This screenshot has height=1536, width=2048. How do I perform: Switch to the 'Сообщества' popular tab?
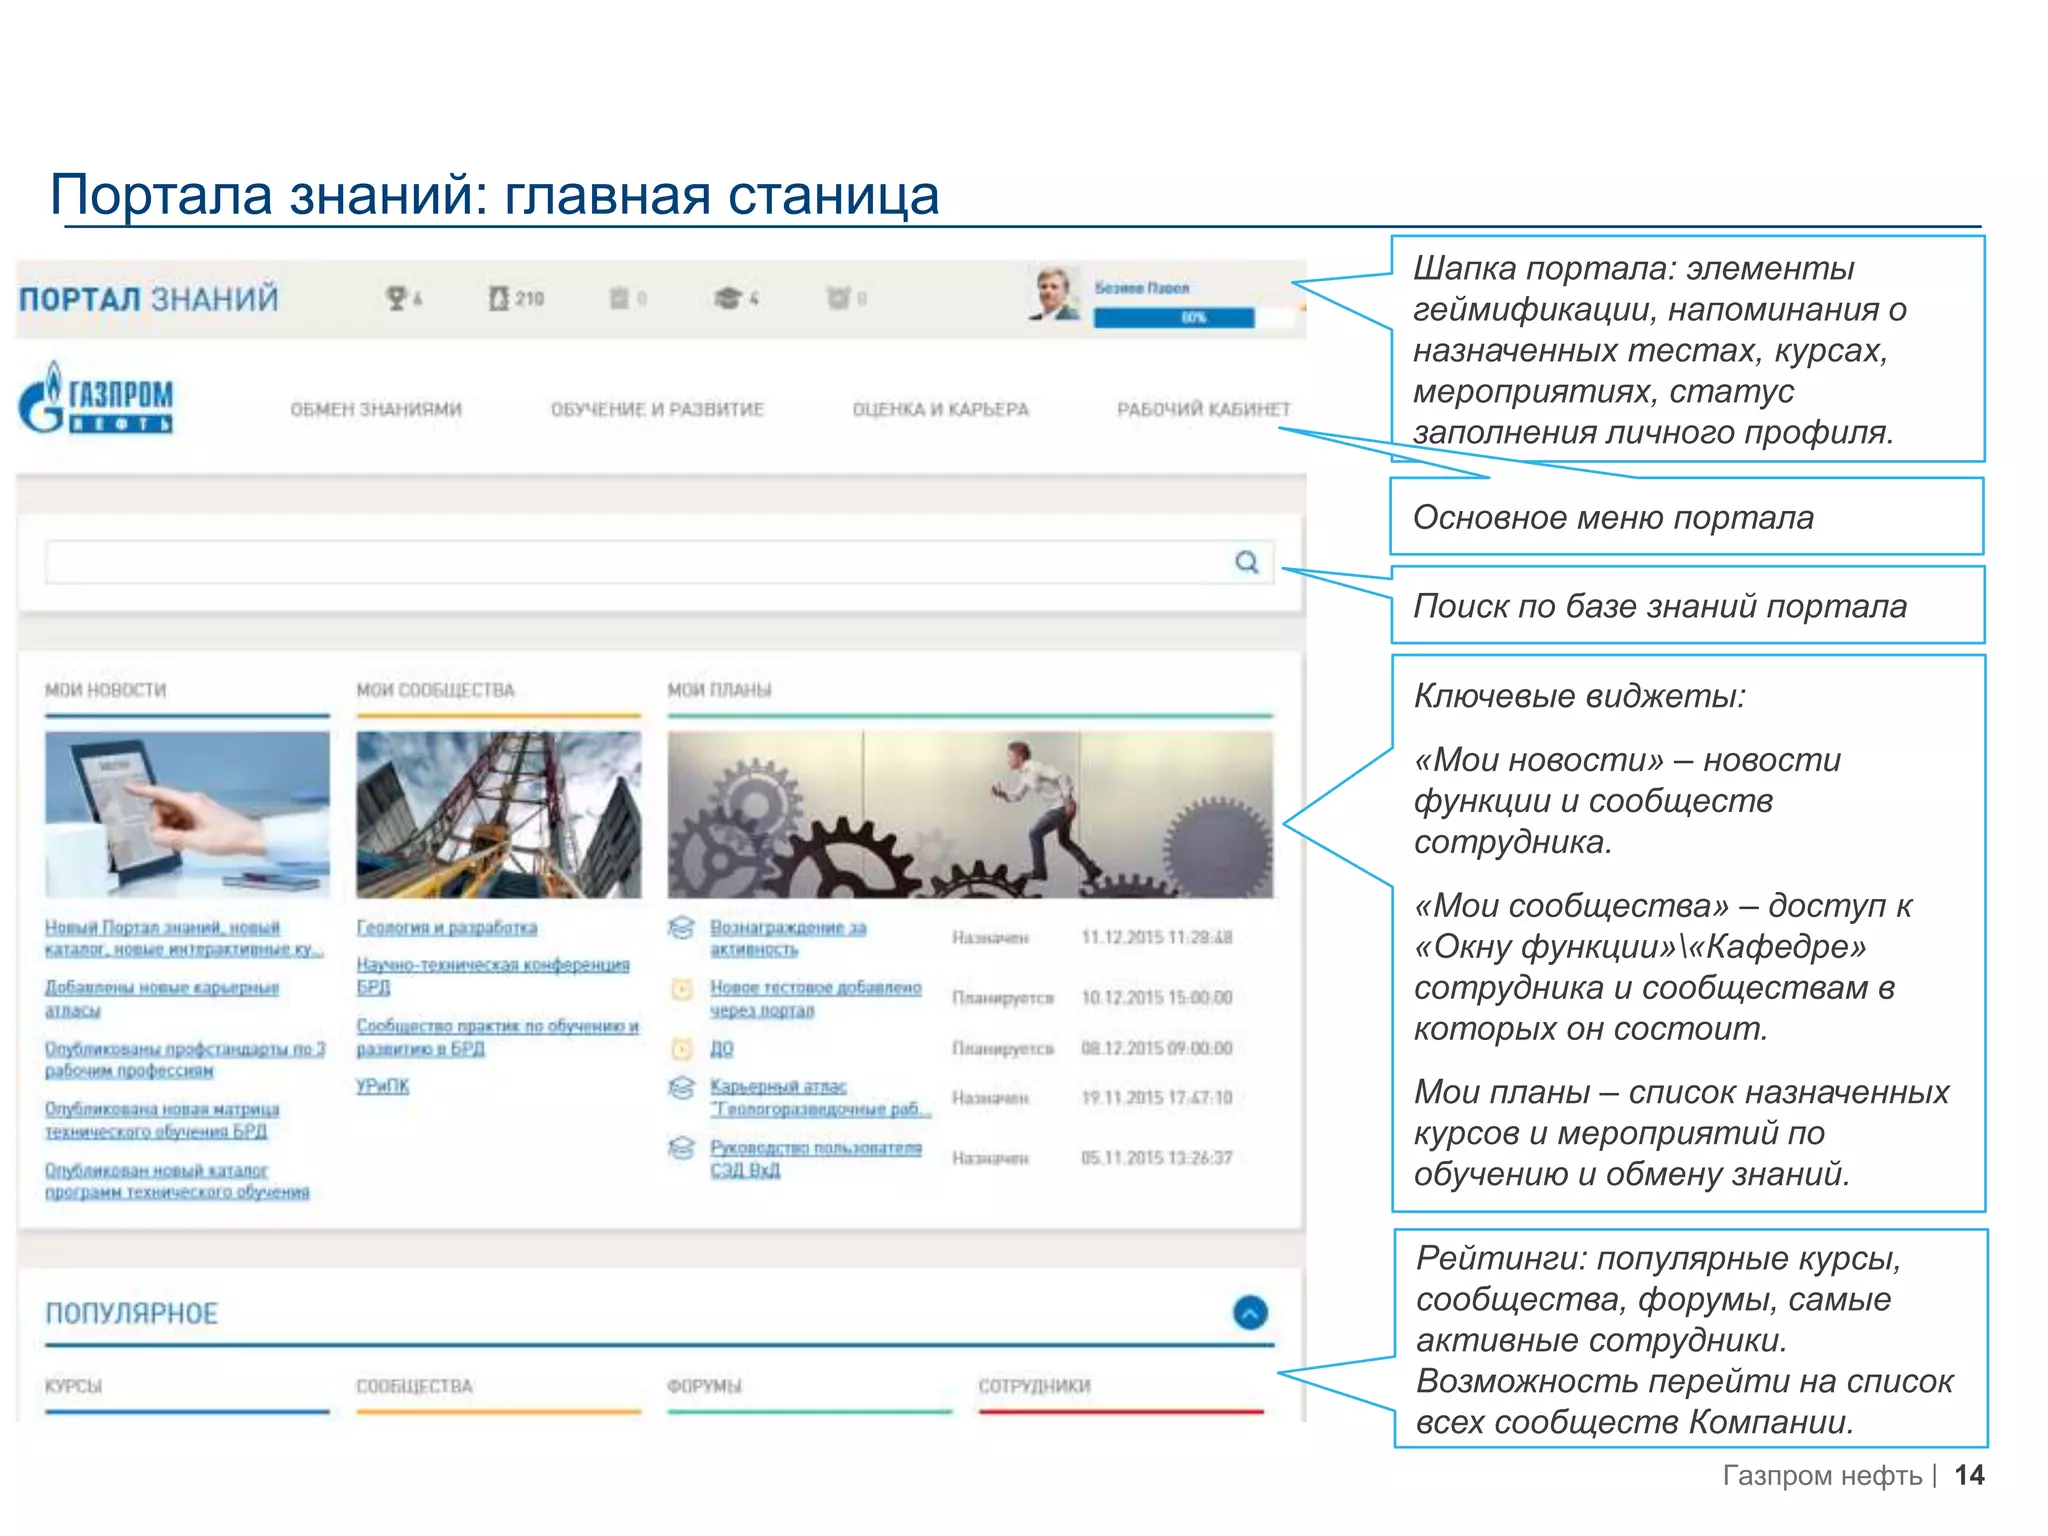click(x=414, y=1386)
